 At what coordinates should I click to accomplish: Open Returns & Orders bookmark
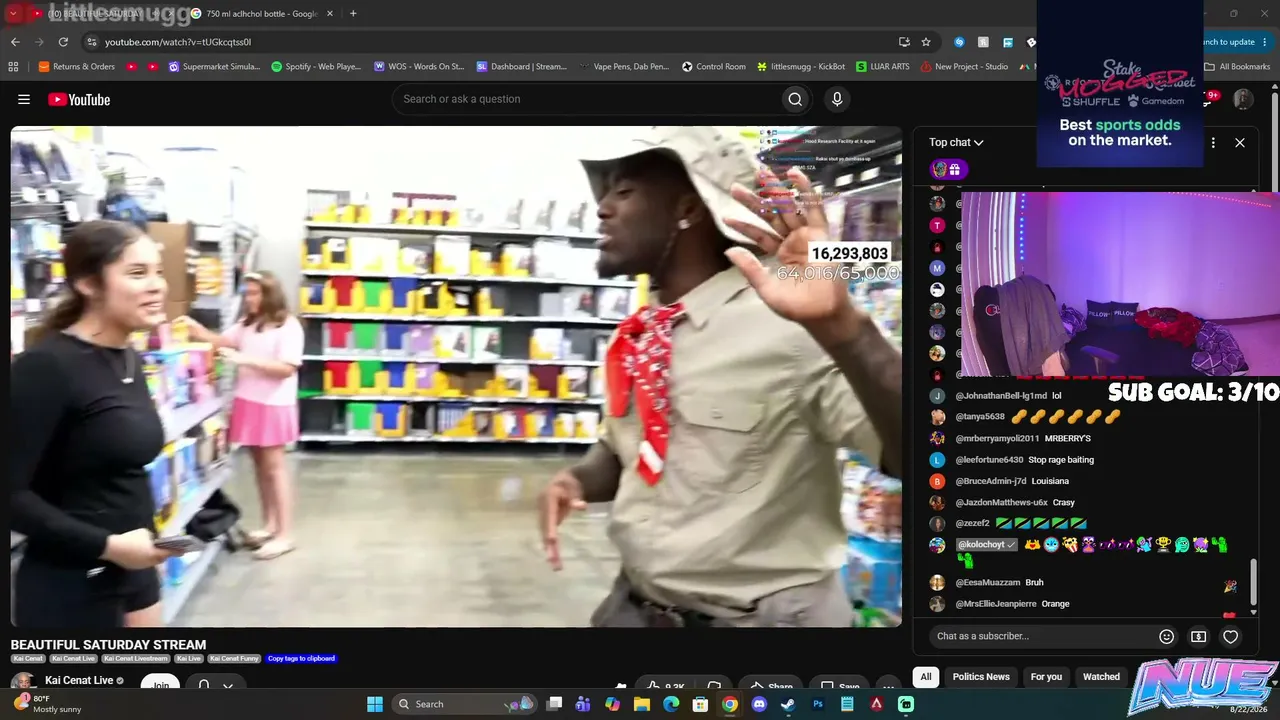point(77,67)
